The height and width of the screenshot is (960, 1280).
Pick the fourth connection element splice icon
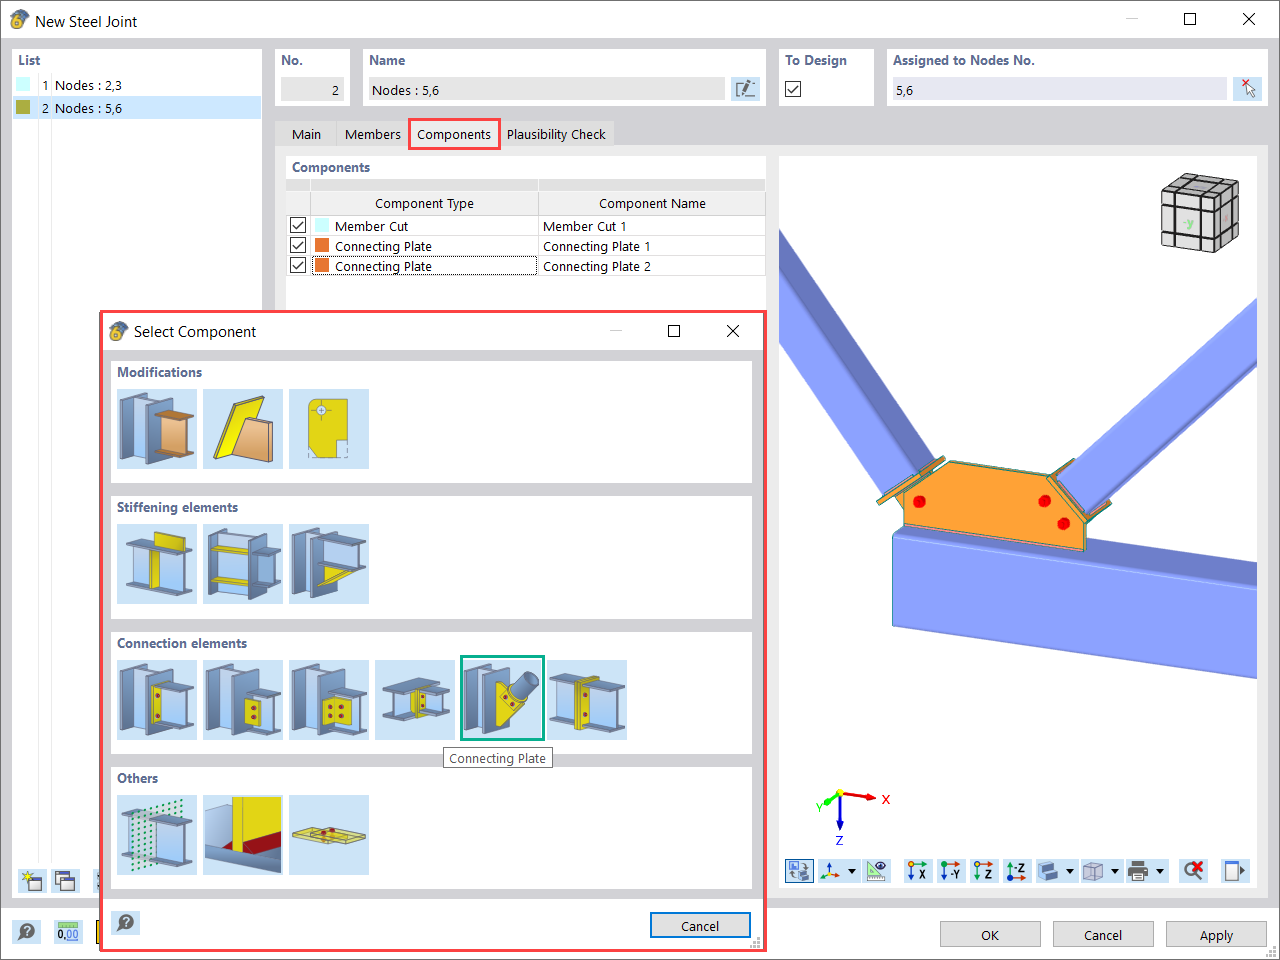pos(415,700)
